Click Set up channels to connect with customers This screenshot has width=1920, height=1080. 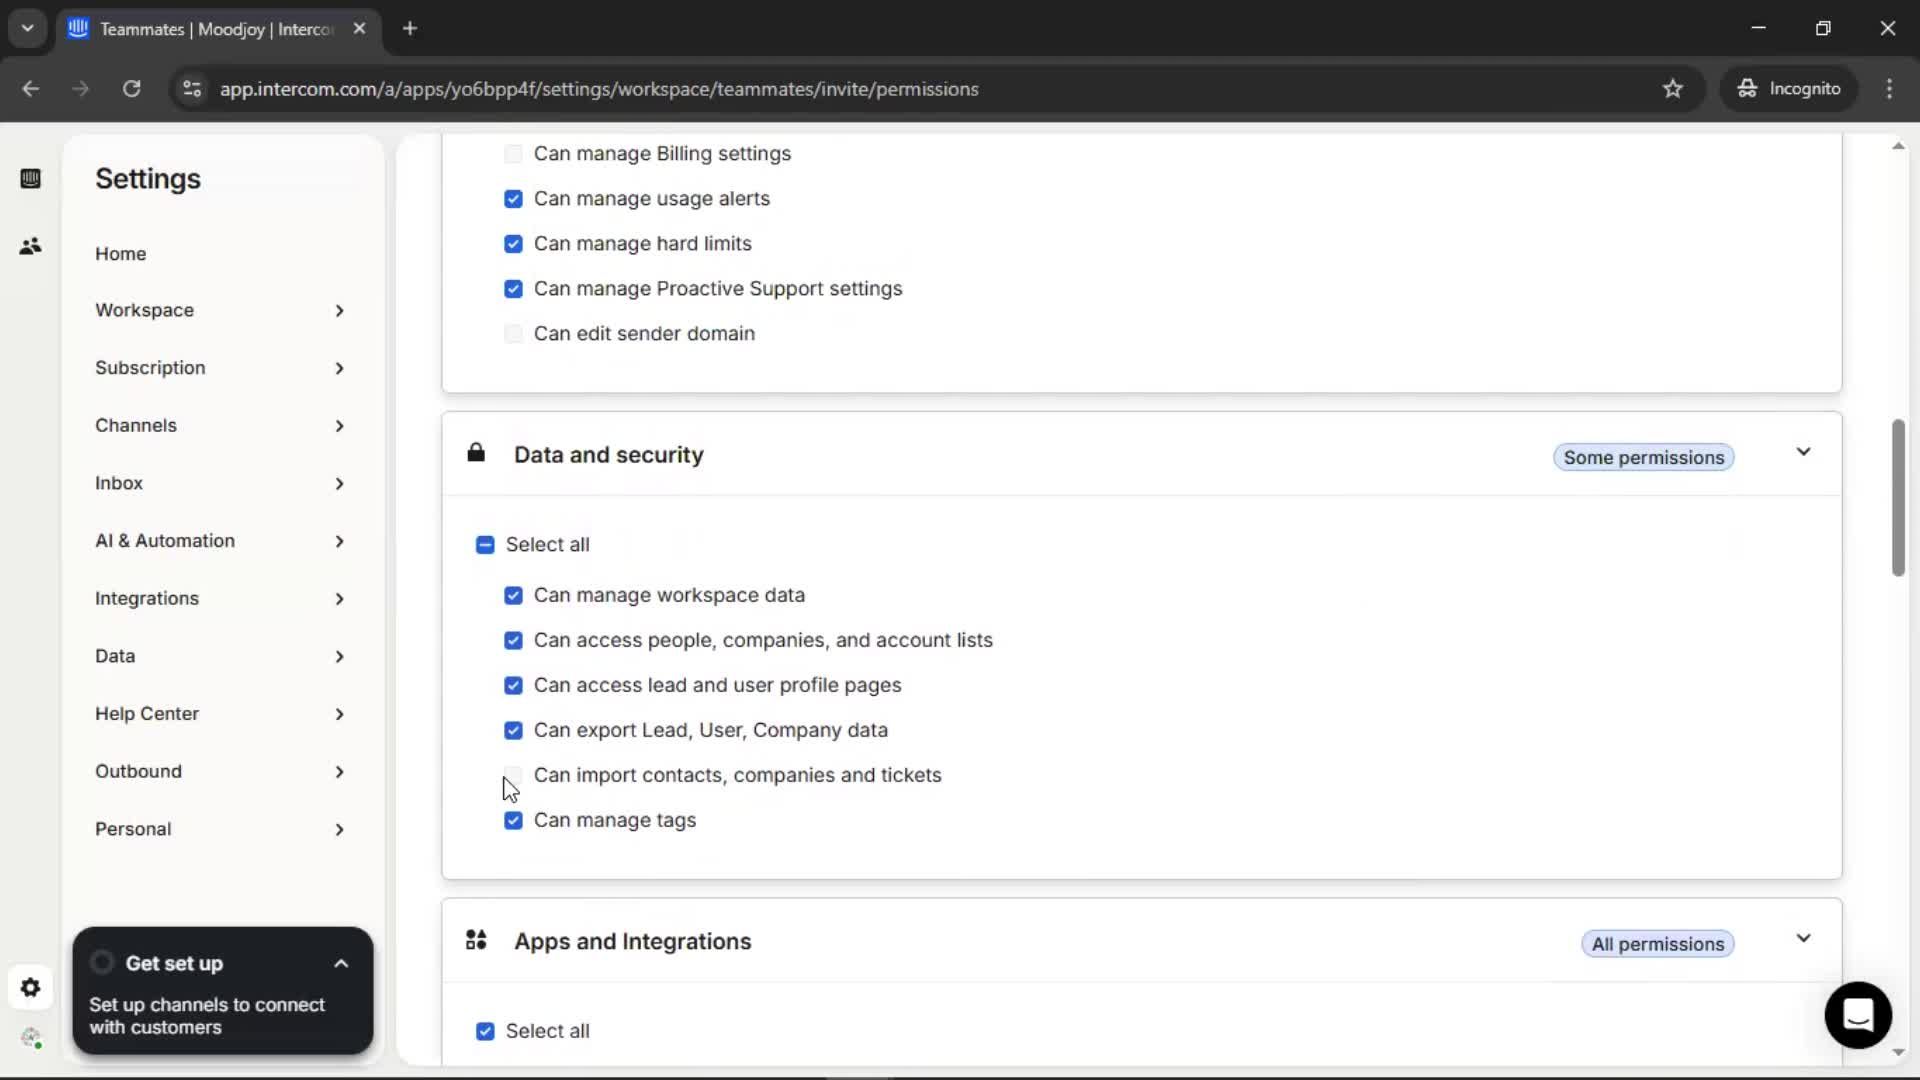click(207, 1016)
